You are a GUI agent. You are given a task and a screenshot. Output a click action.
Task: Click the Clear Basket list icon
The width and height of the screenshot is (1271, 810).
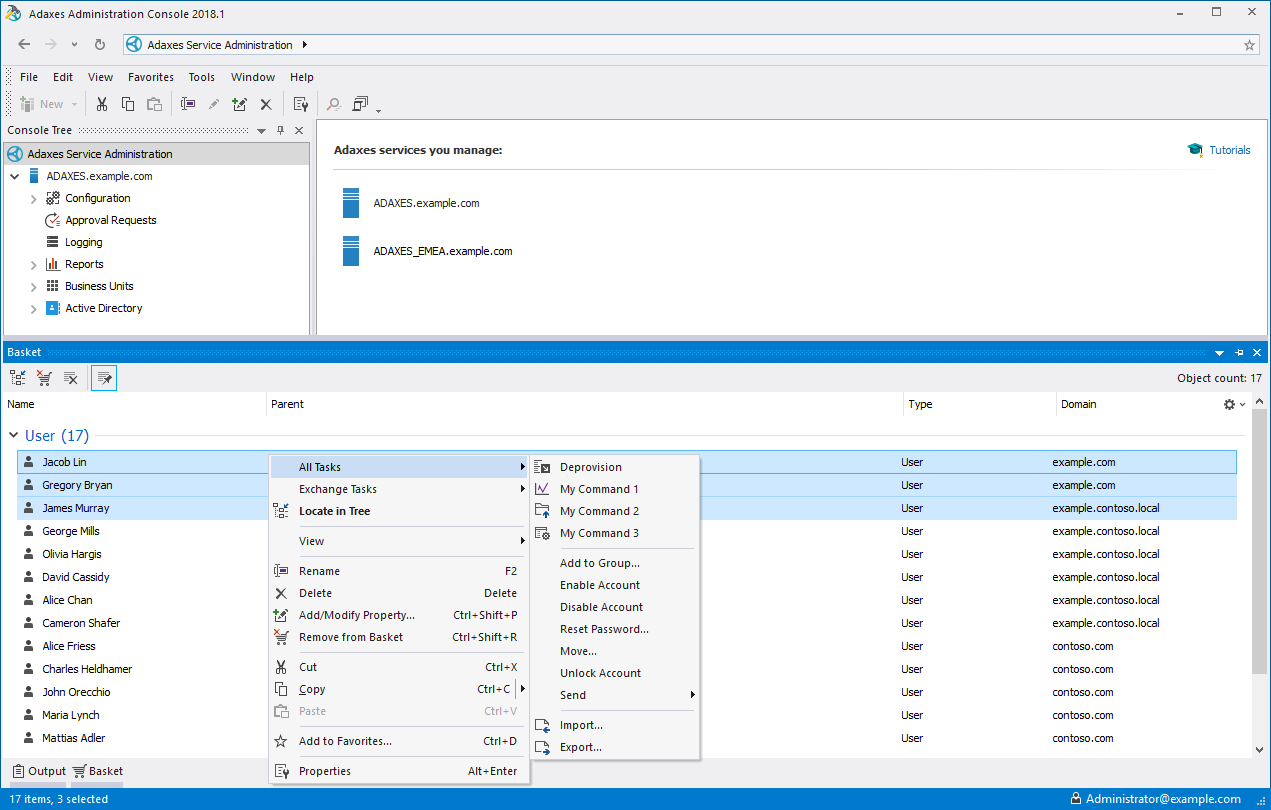tap(70, 377)
